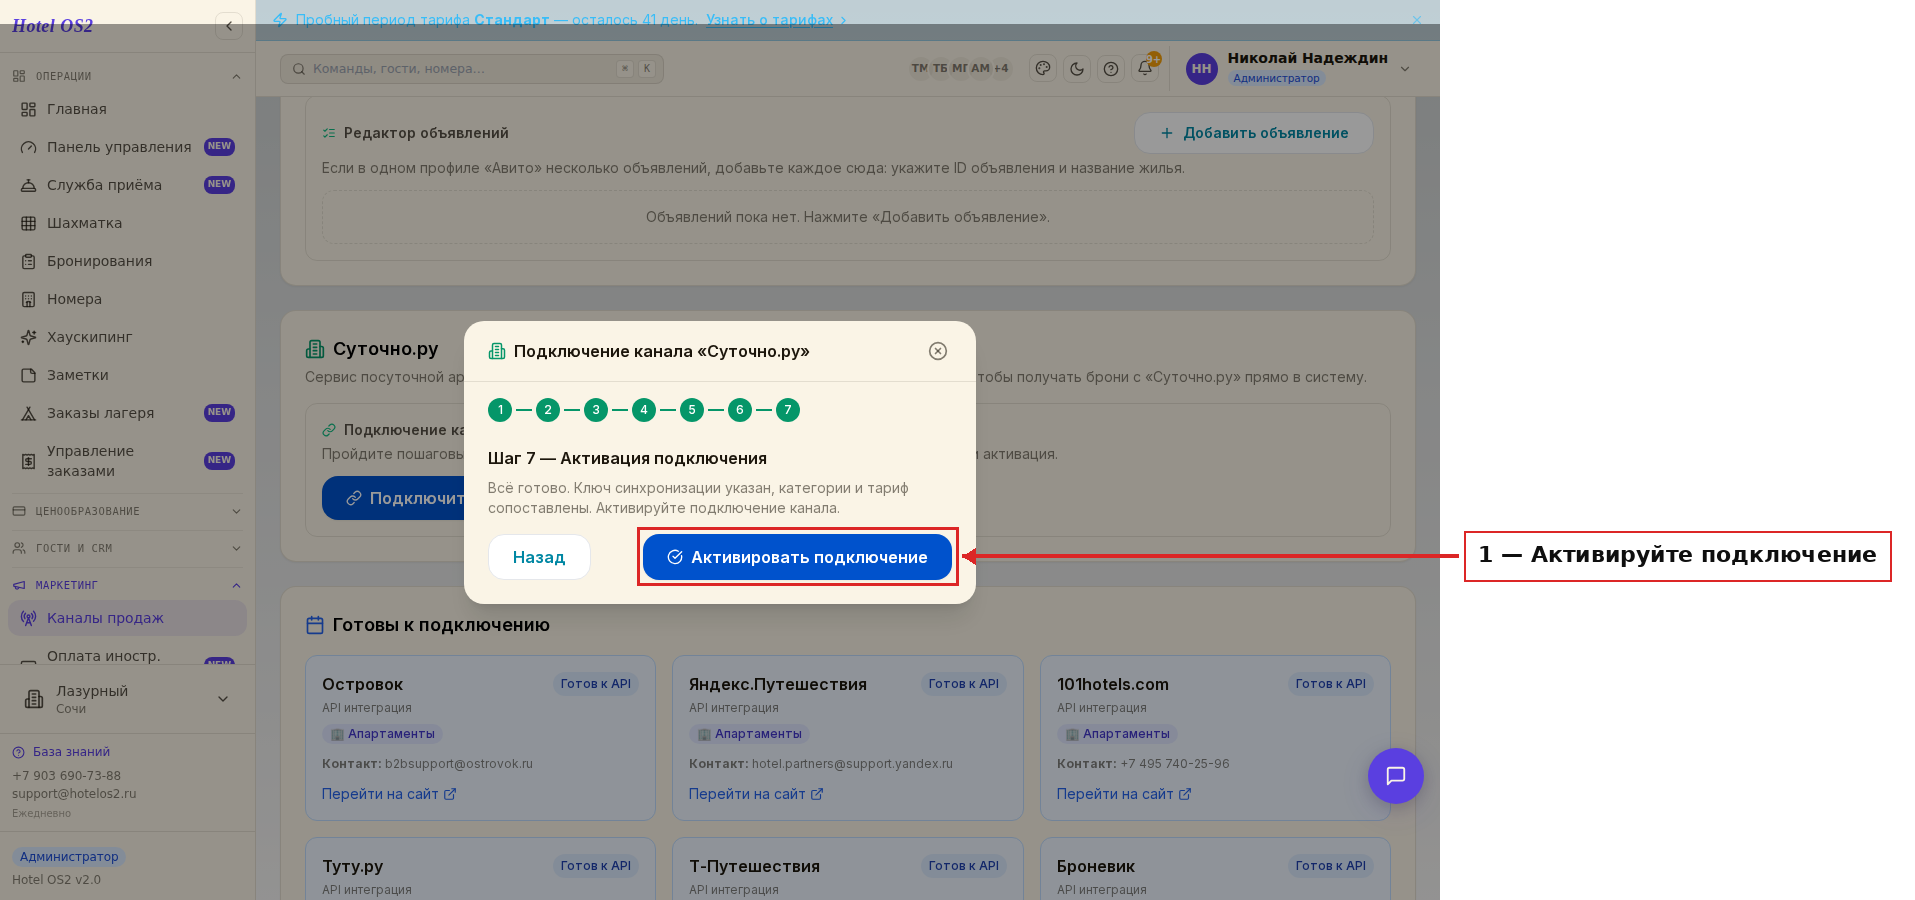
Task: Open Островок Перейти на сайт link
Action: tap(389, 794)
